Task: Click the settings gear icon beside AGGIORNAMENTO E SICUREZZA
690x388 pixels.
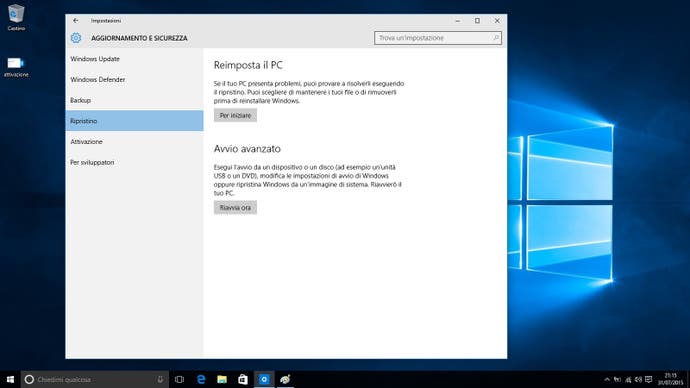Action: point(76,38)
